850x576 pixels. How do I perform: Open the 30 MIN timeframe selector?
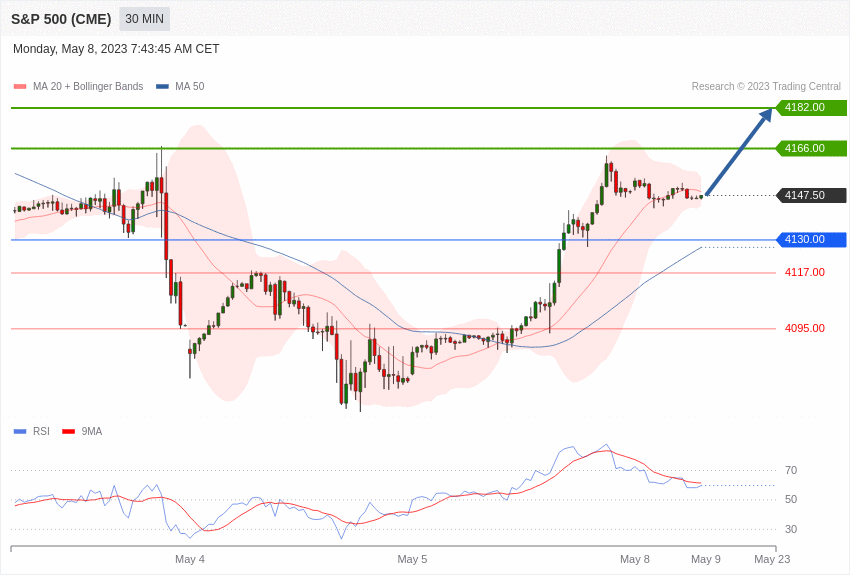click(x=145, y=18)
